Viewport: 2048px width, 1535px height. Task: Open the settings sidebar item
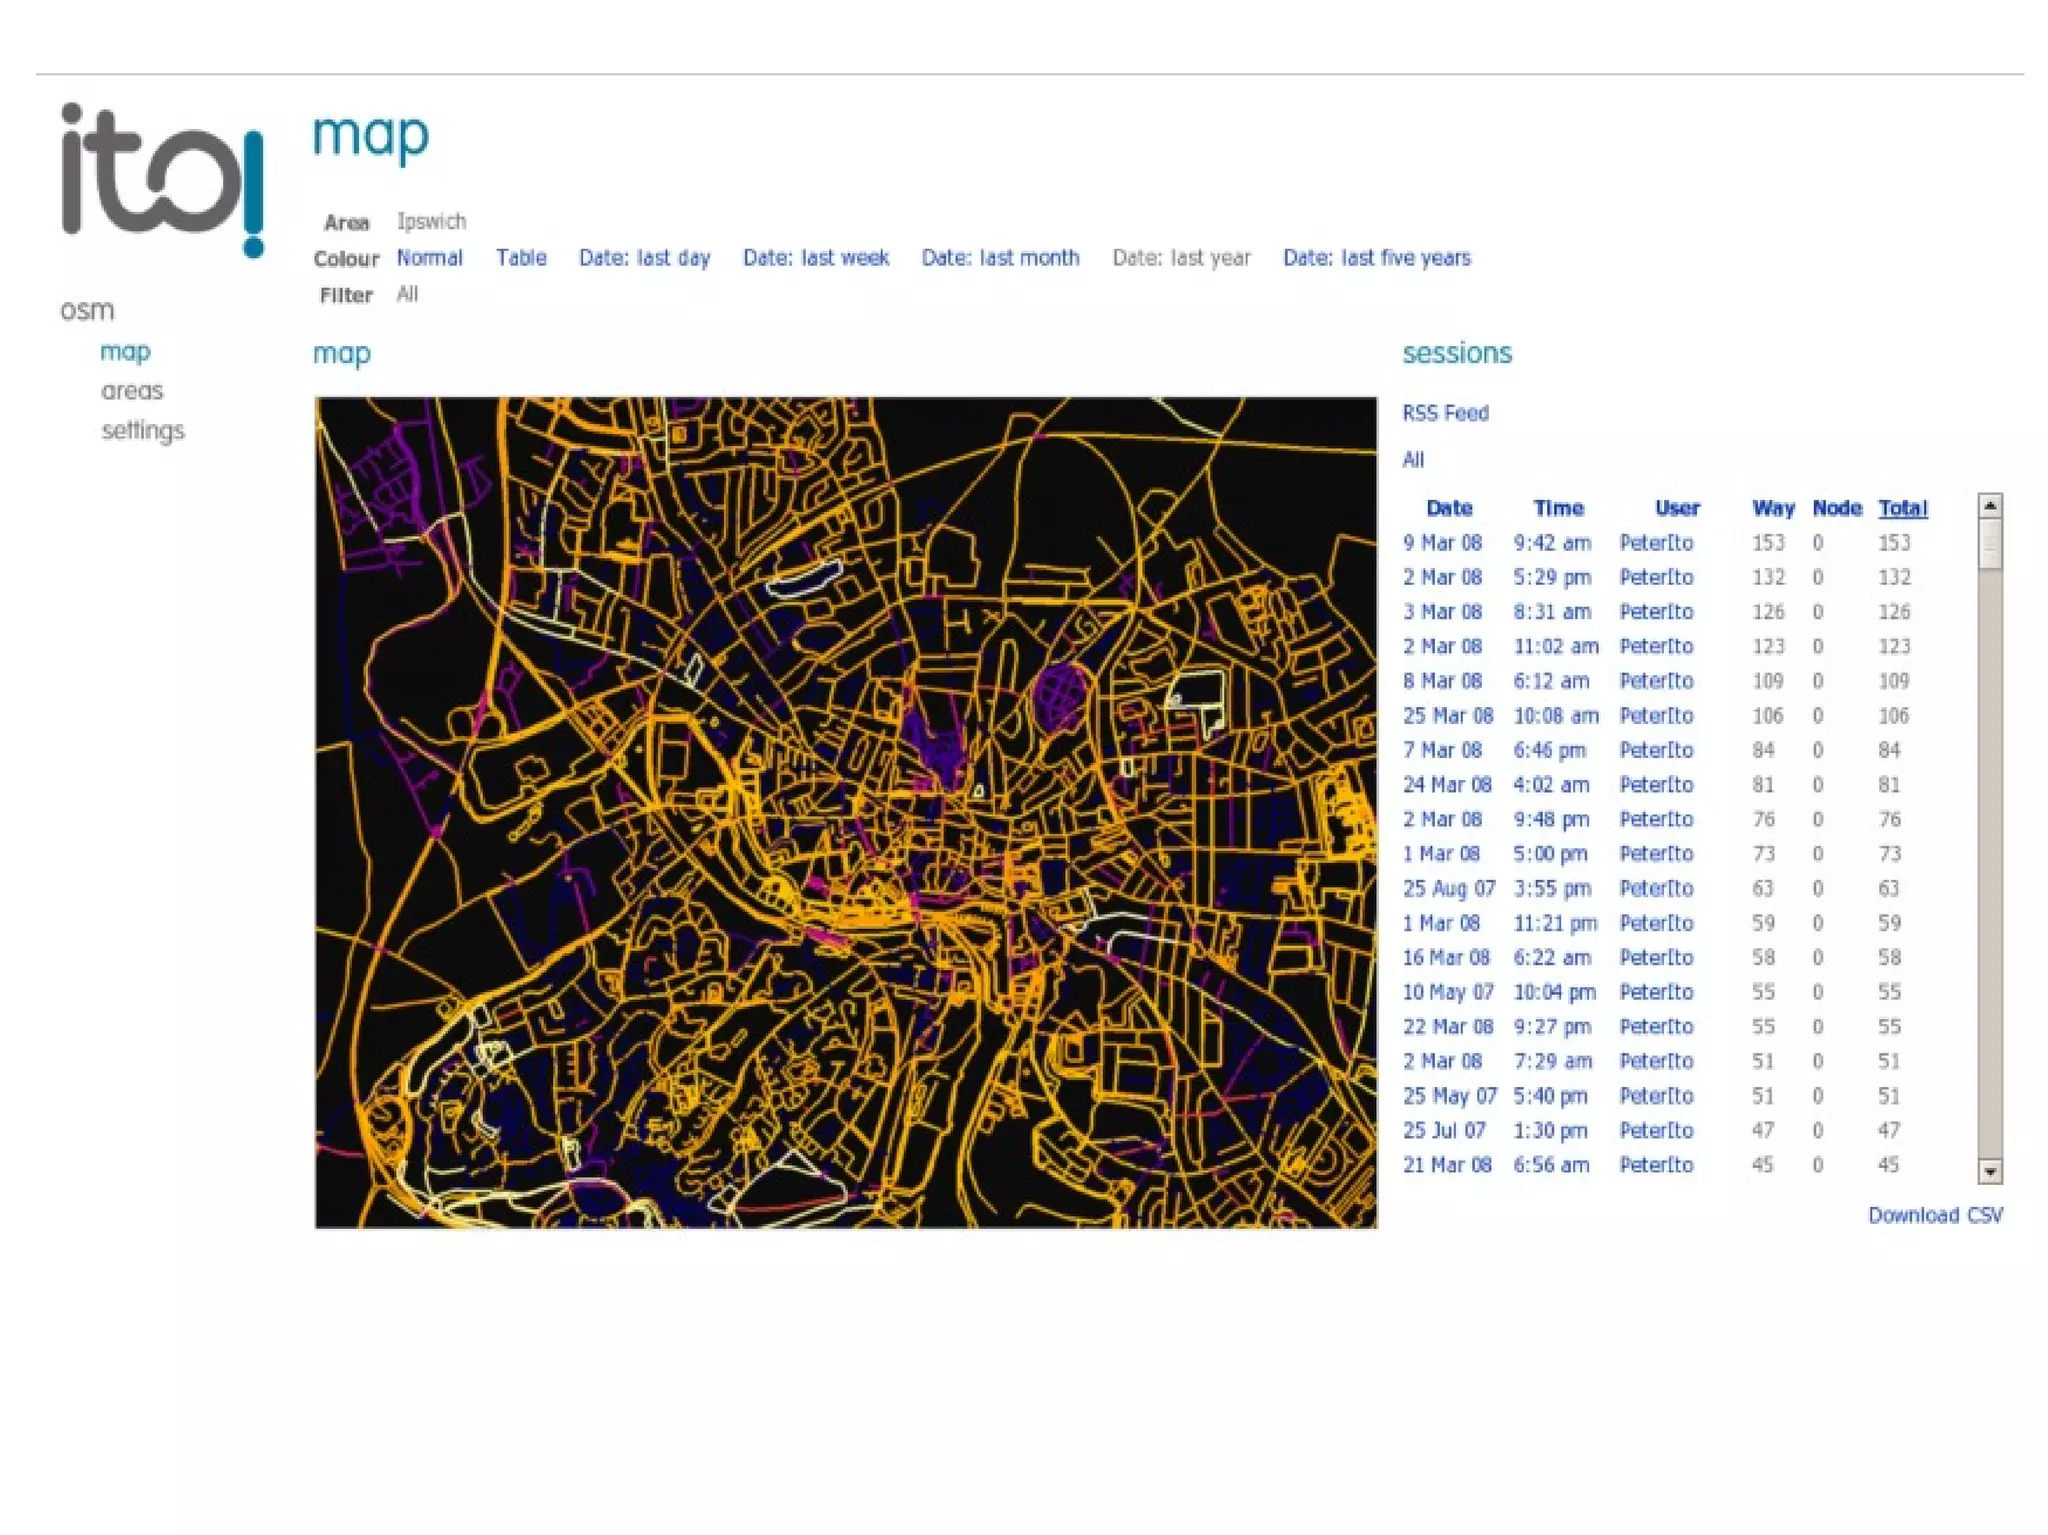pyautogui.click(x=143, y=431)
